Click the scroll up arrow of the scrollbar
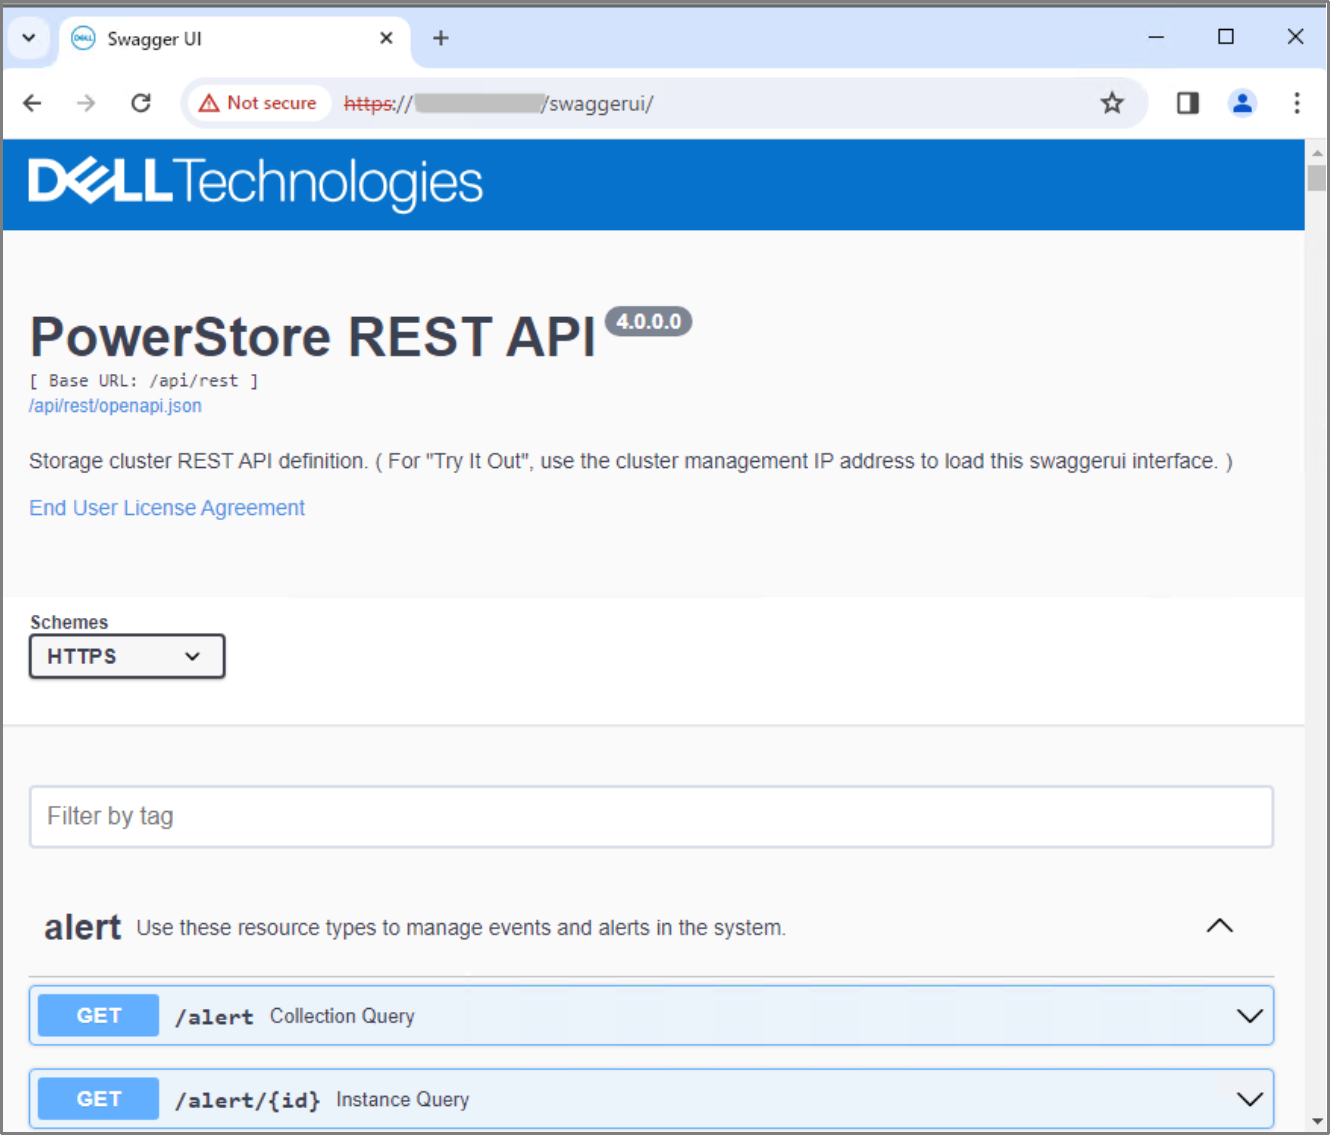This screenshot has width=1330, height=1136. tap(1317, 152)
